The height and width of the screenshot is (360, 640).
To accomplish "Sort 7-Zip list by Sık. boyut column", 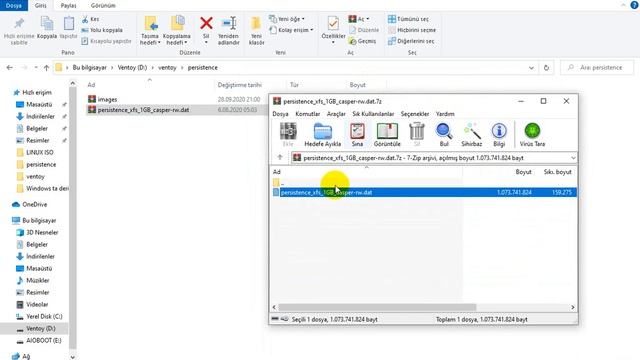I will coord(557,172).
